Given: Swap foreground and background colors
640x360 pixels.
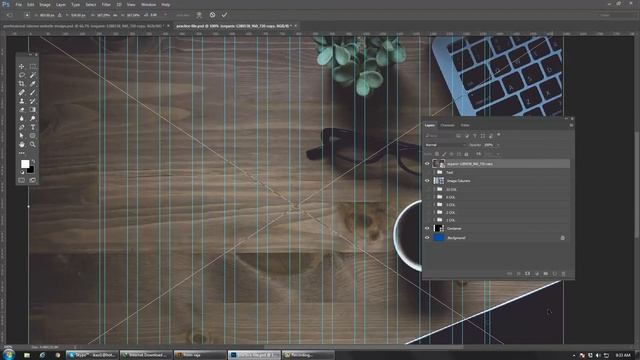Looking at the screenshot, I should click(33, 162).
